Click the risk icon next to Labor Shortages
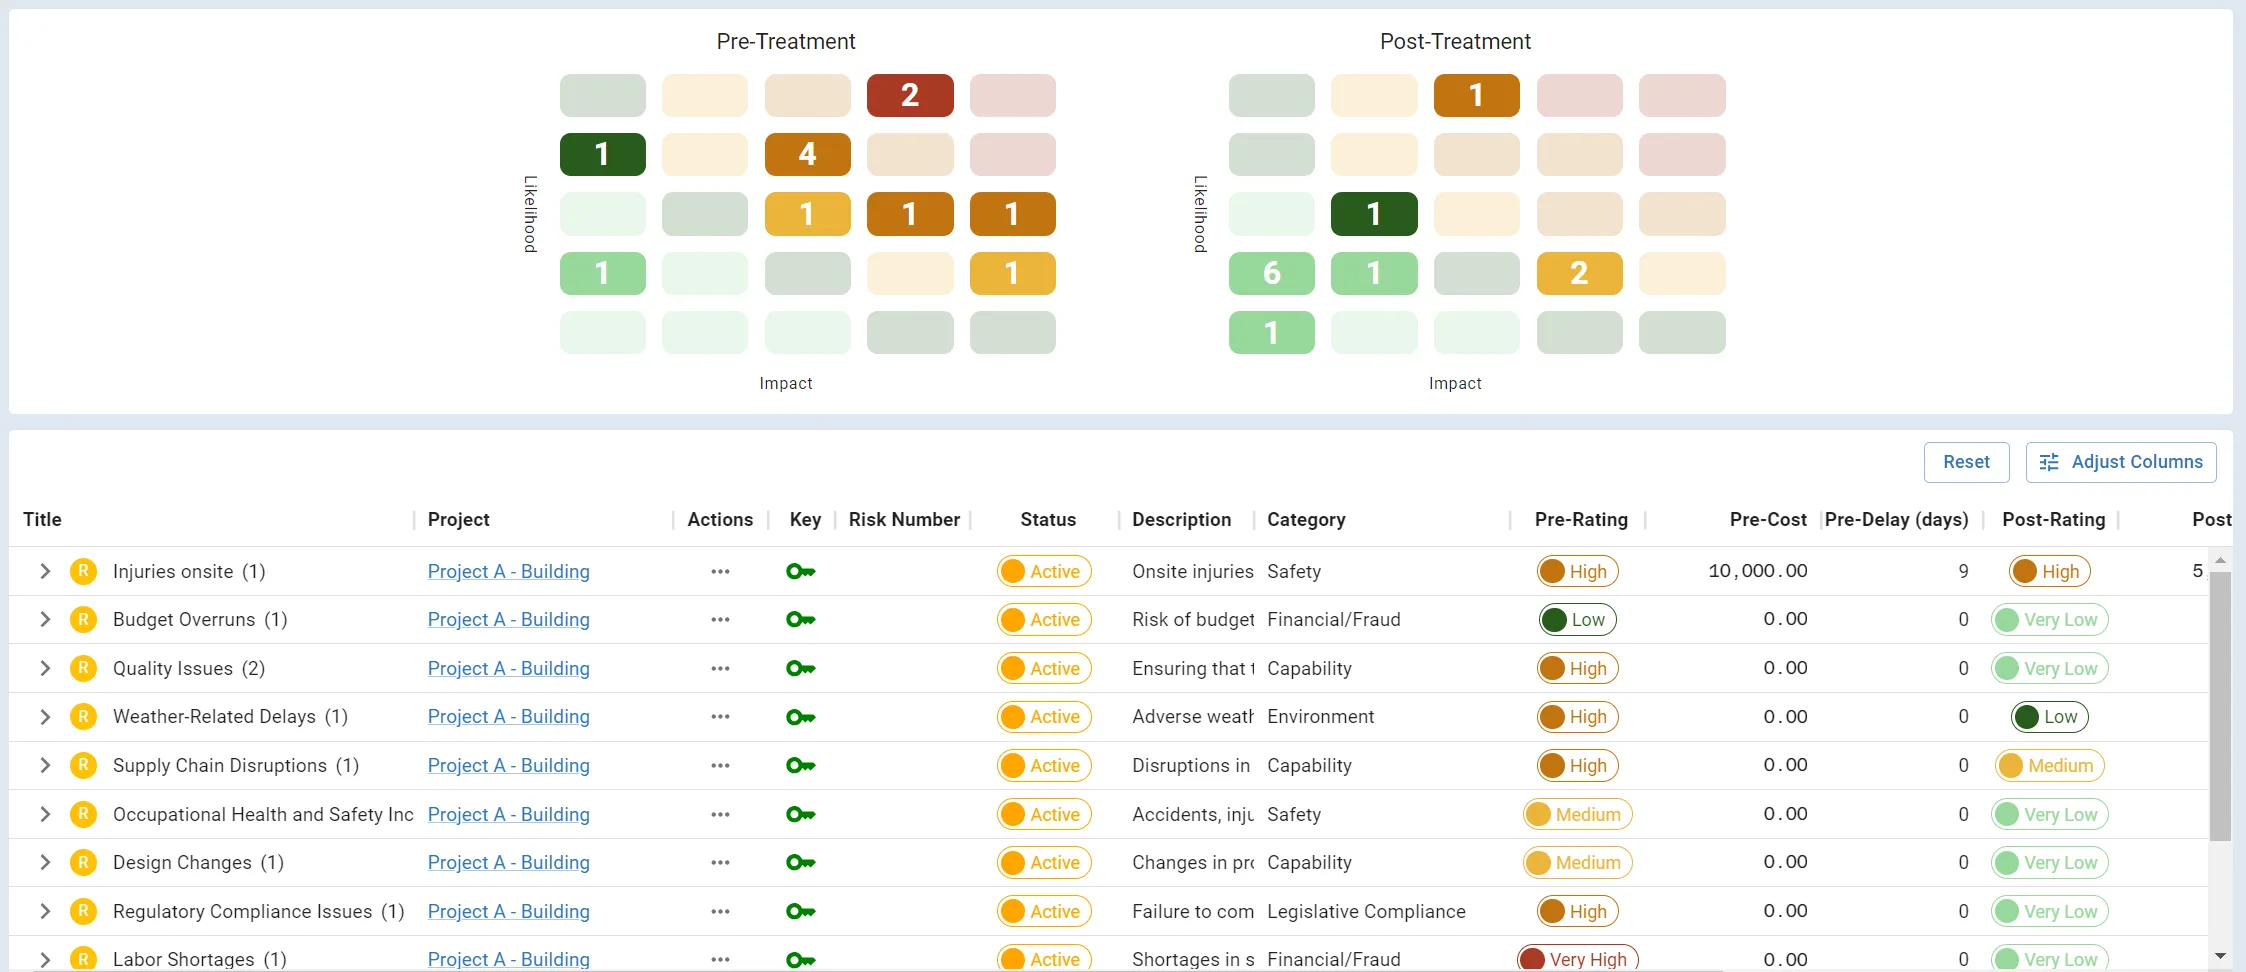The height and width of the screenshot is (972, 2246). point(84,958)
